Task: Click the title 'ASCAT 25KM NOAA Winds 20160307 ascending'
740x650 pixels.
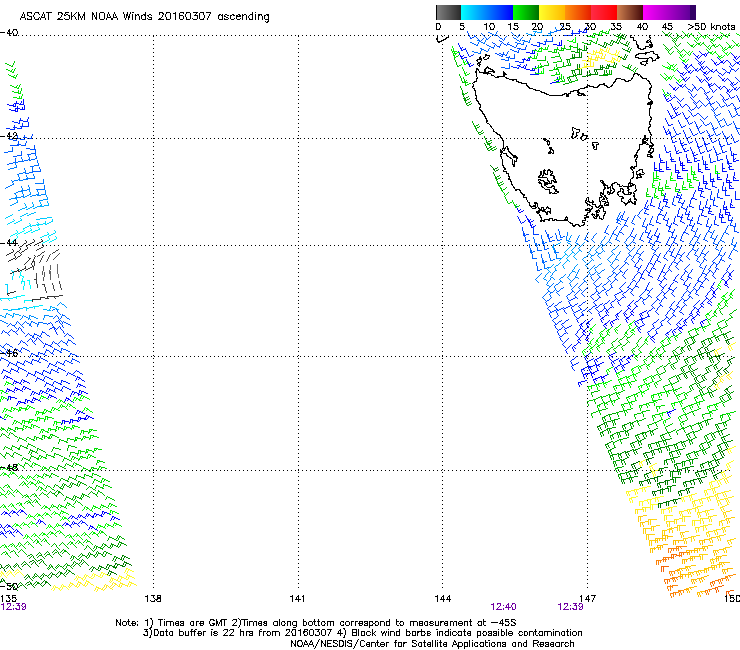Action: point(144,17)
